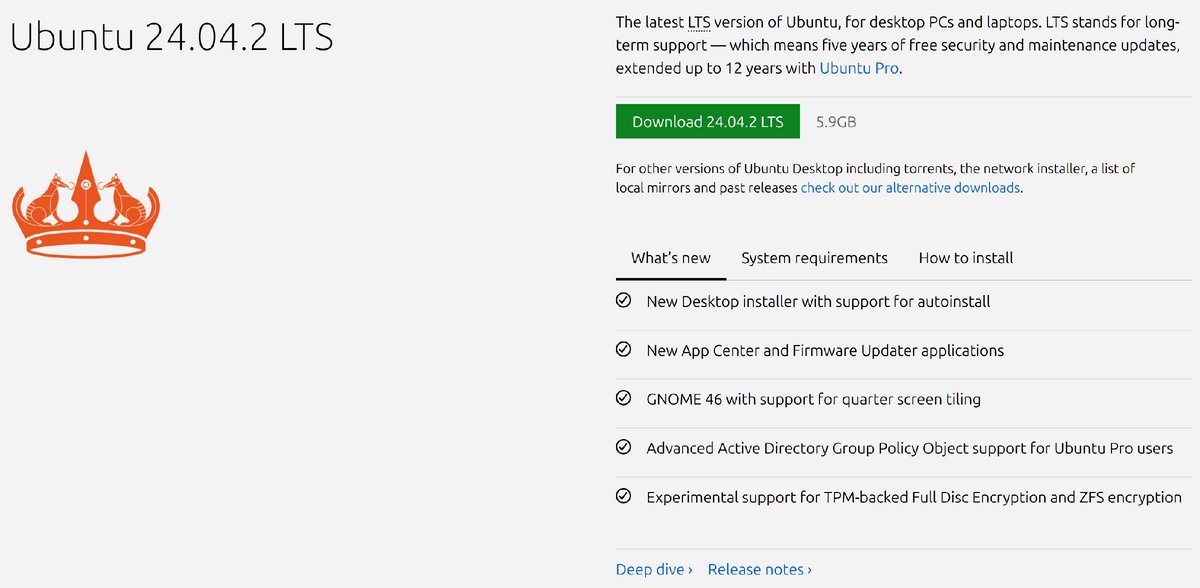Open the How to install tab
The height and width of the screenshot is (588, 1200).
pyautogui.click(x=965, y=258)
